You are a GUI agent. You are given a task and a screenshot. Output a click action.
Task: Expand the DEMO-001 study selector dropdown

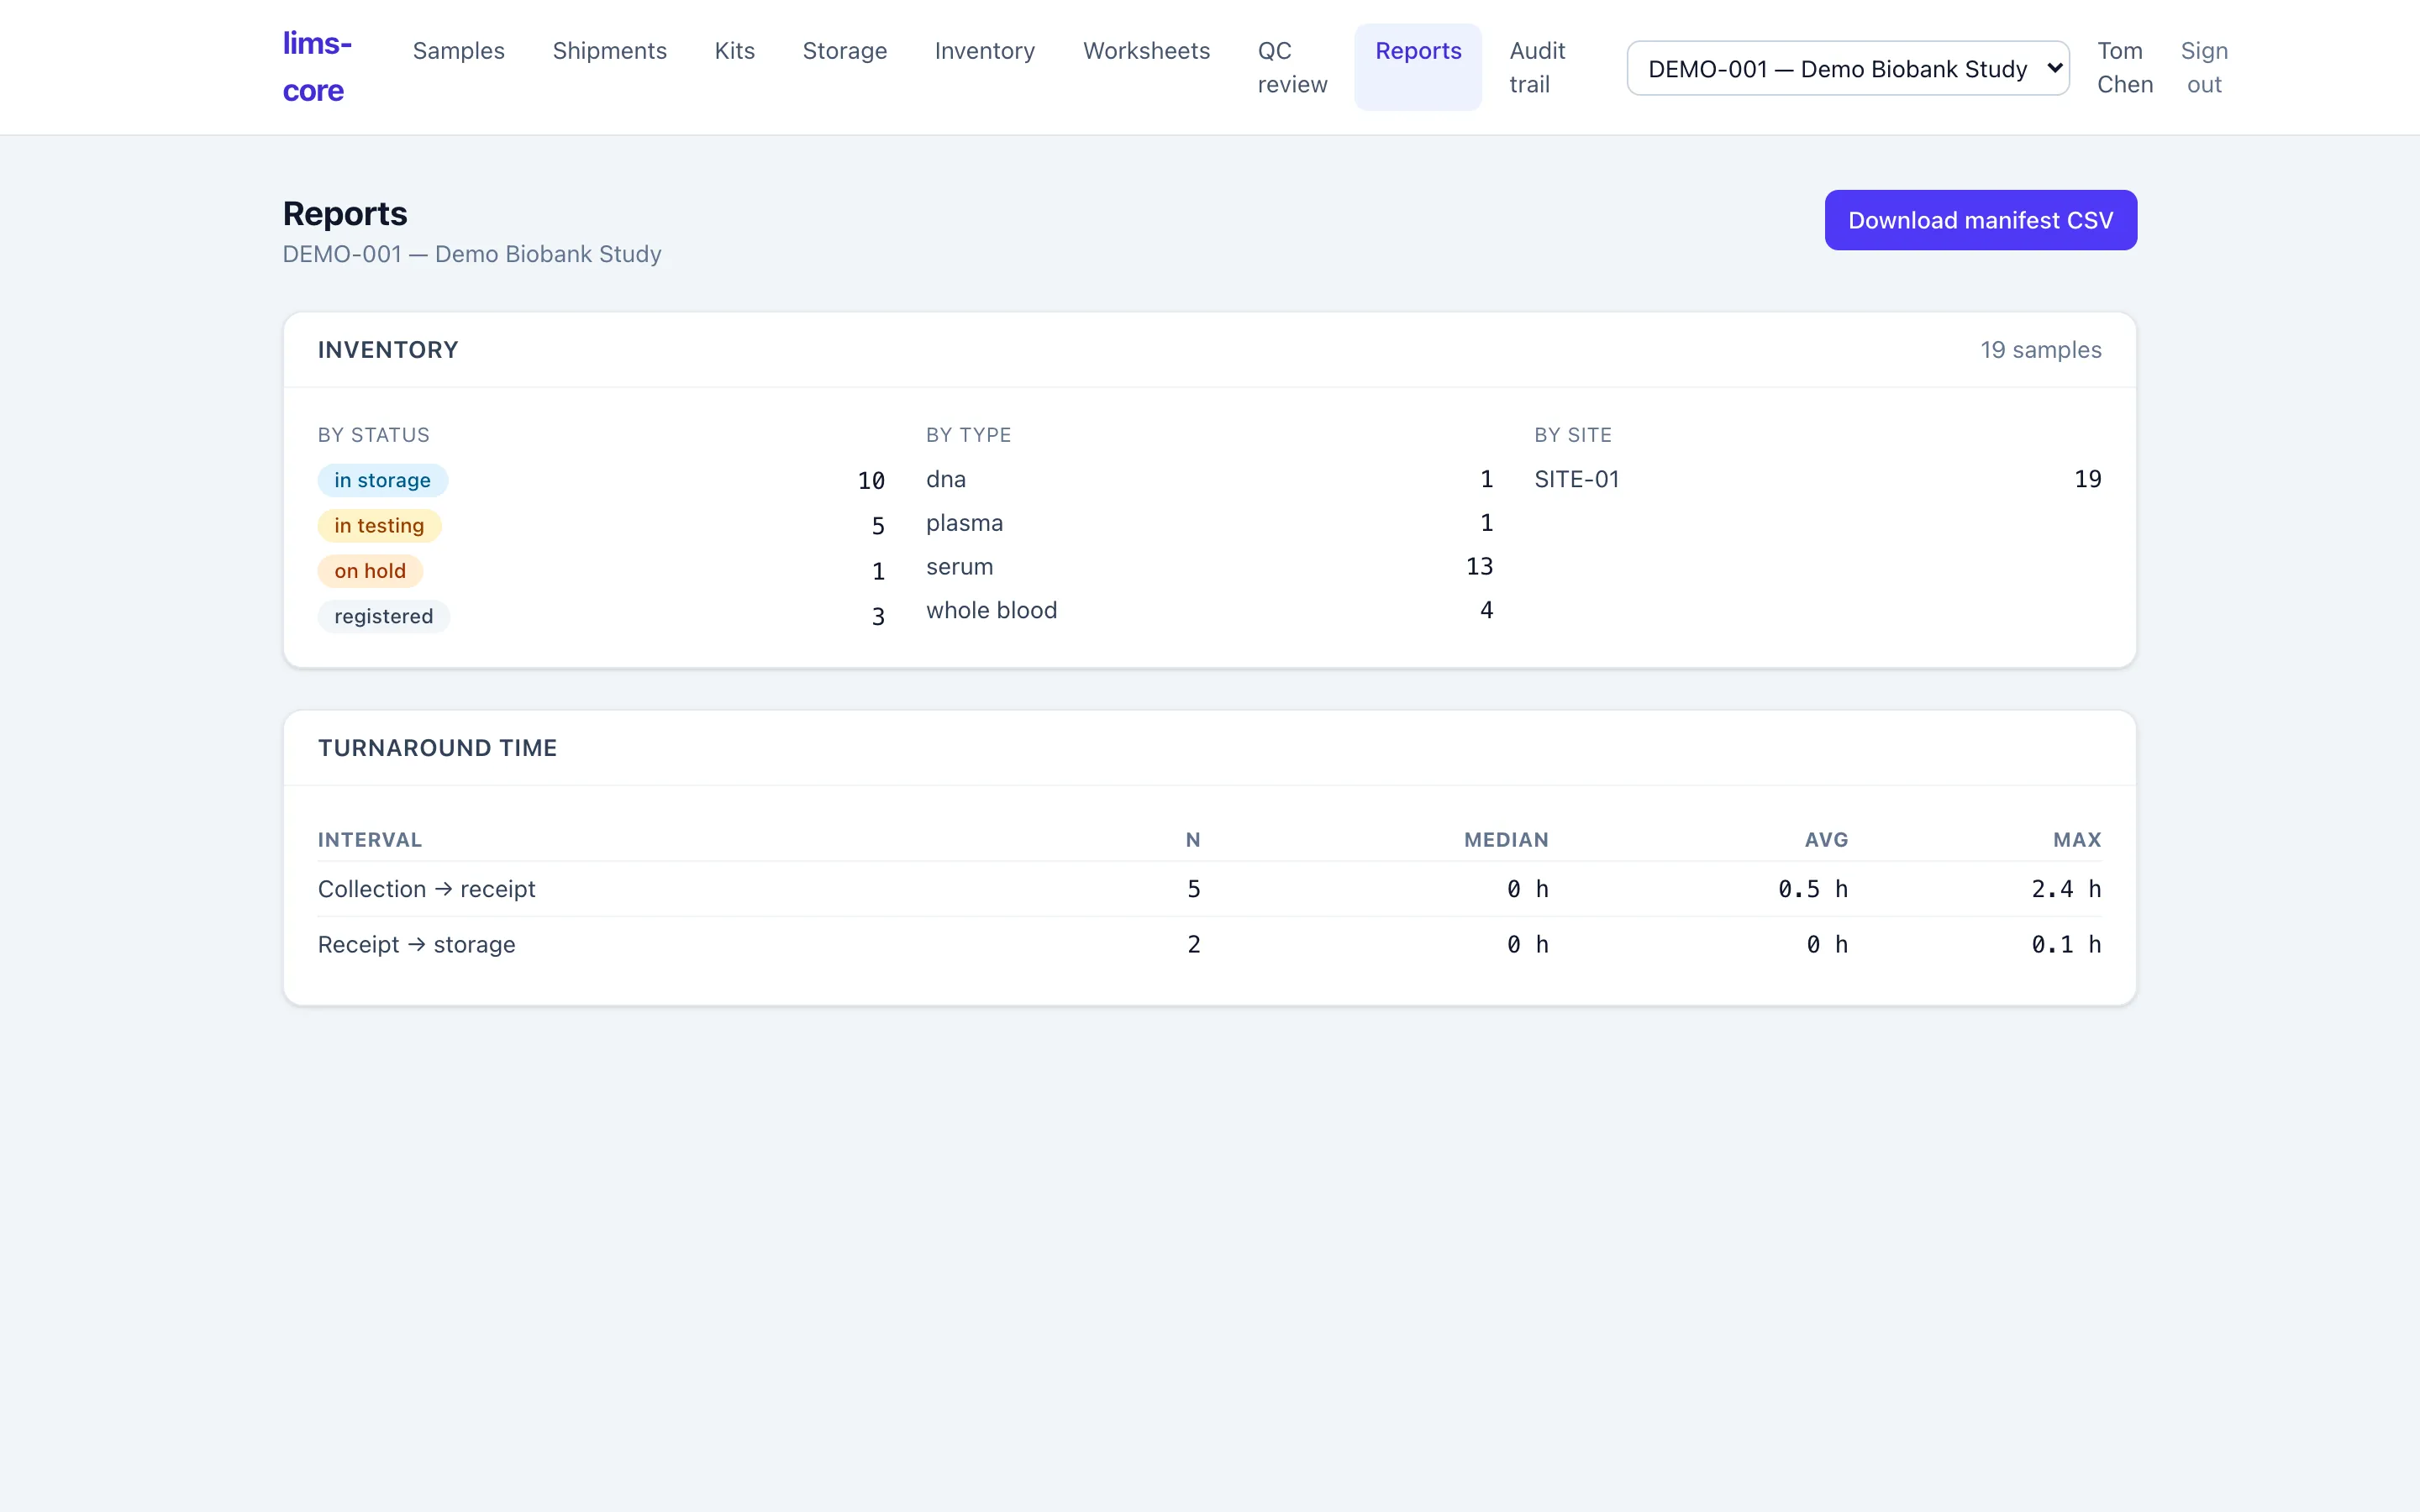pos(1847,68)
